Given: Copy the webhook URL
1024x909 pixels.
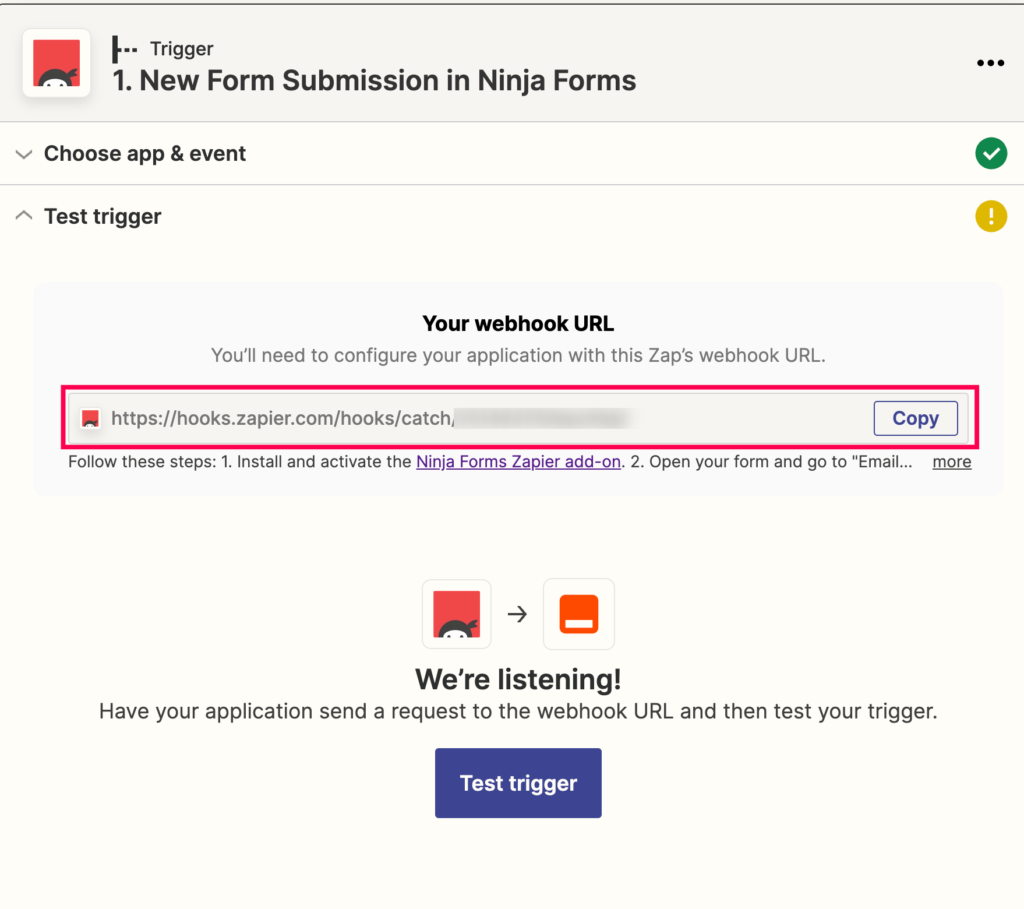Looking at the screenshot, I should (x=916, y=418).
